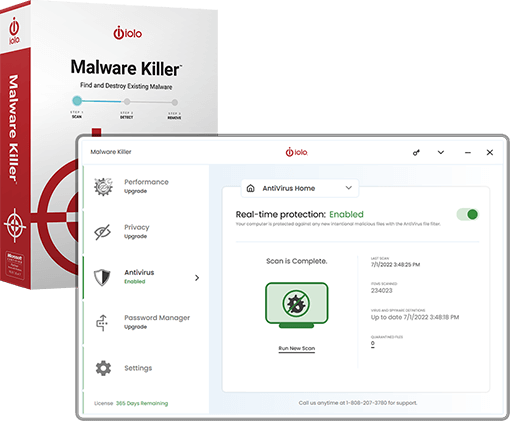This screenshot has width=510, height=421.
Task: Click the 365 Days Remaining license link
Action: coord(142,403)
